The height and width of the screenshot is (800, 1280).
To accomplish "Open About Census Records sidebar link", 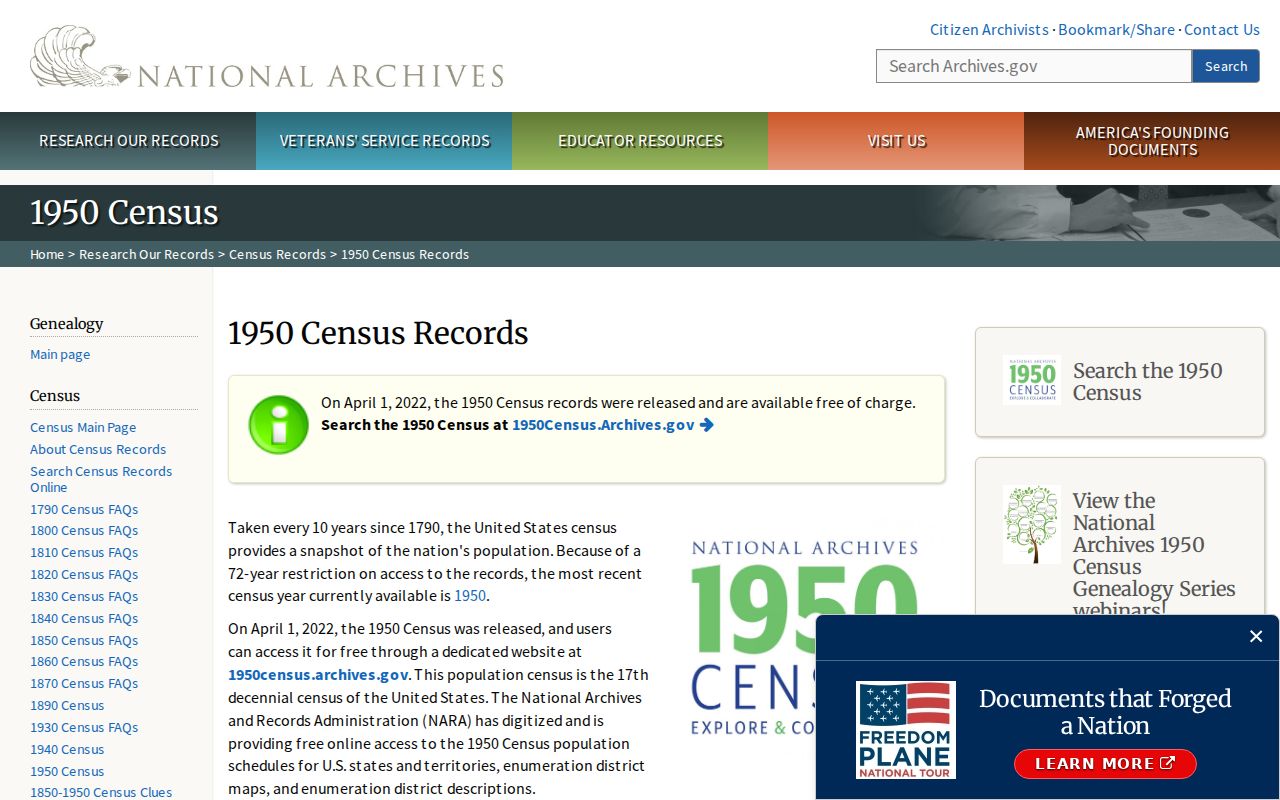I will 98,449.
